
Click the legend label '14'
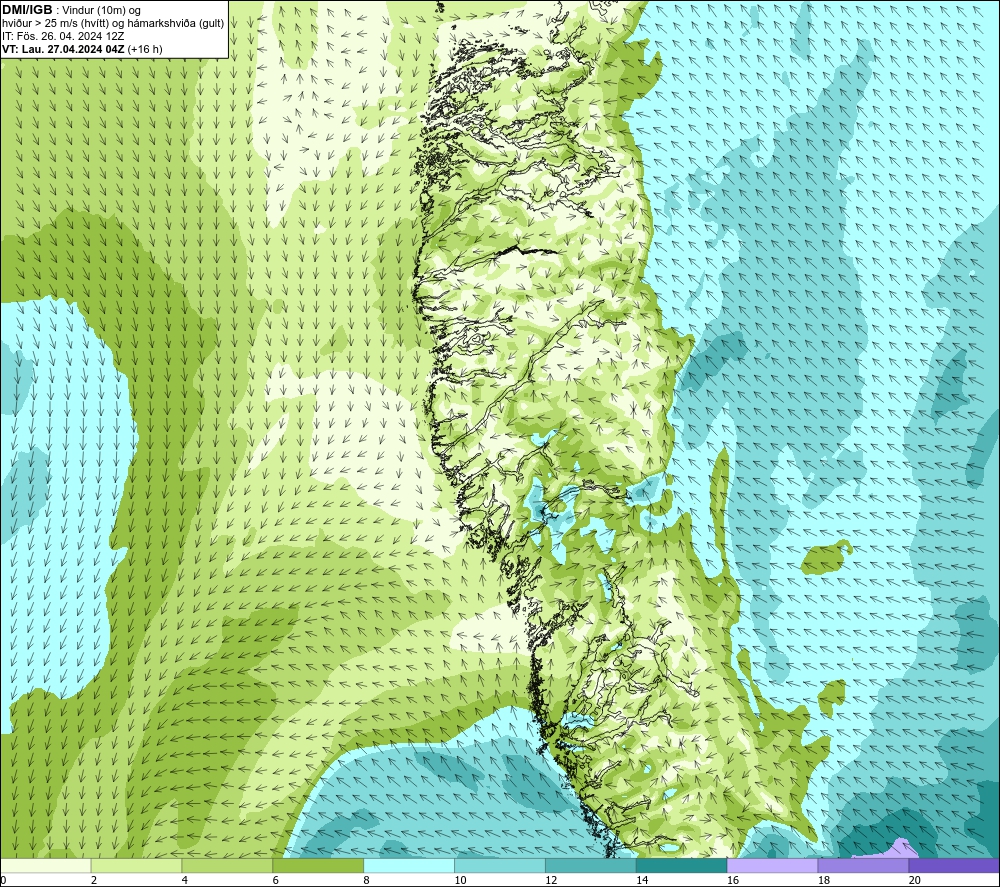(642, 880)
